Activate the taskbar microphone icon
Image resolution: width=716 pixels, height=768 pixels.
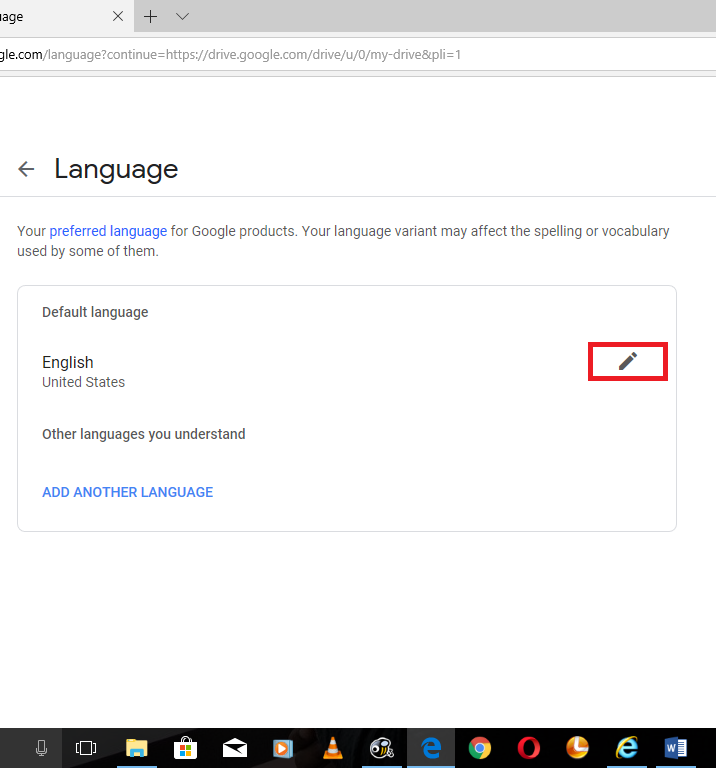point(42,748)
